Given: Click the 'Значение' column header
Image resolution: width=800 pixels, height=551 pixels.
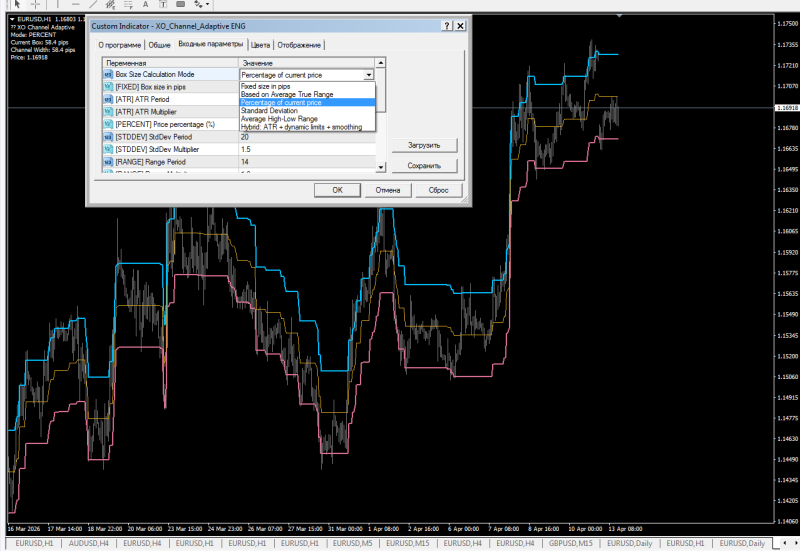Looking at the screenshot, I should [307, 63].
